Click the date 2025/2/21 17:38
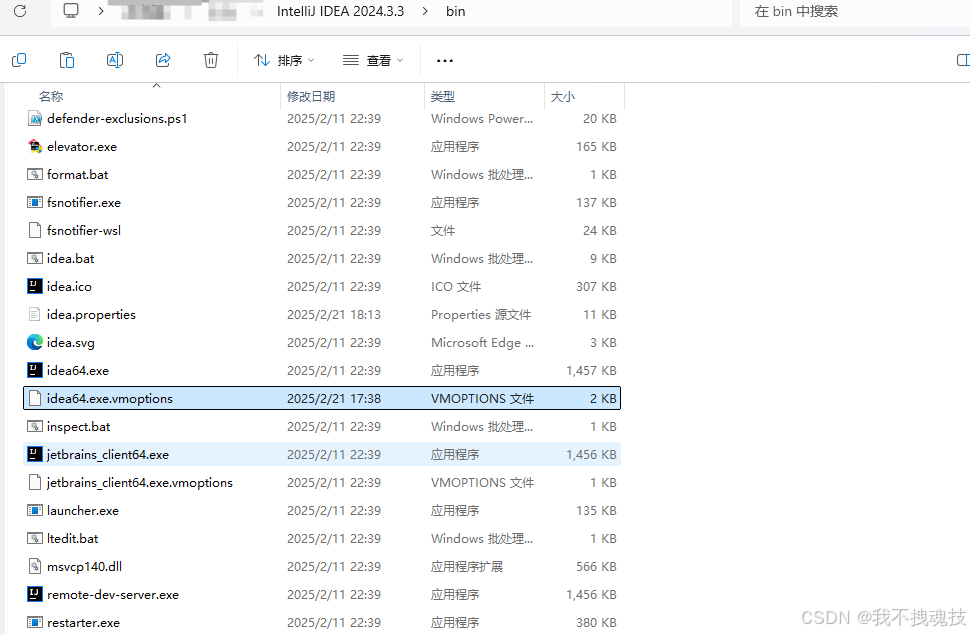Screen dimensions: 970x635 tap(333, 399)
